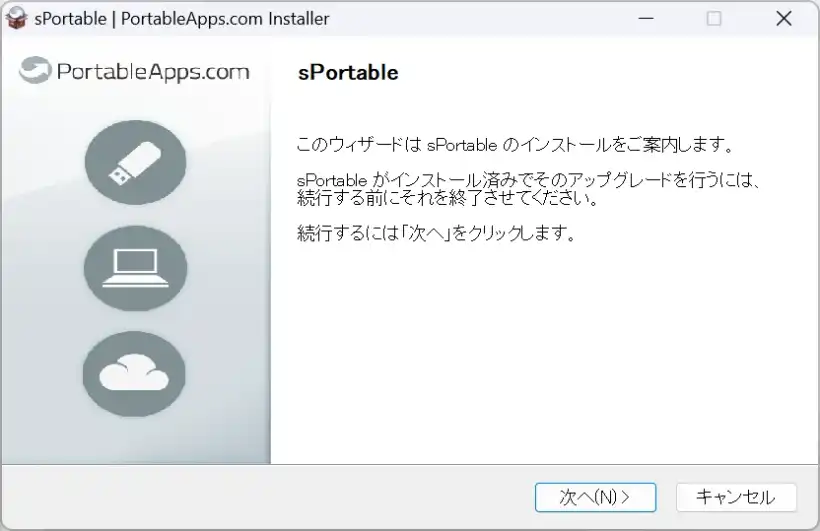Viewport: 820px width, 531px height.
Task: Click the installer app icon in title bar
Action: point(16,18)
